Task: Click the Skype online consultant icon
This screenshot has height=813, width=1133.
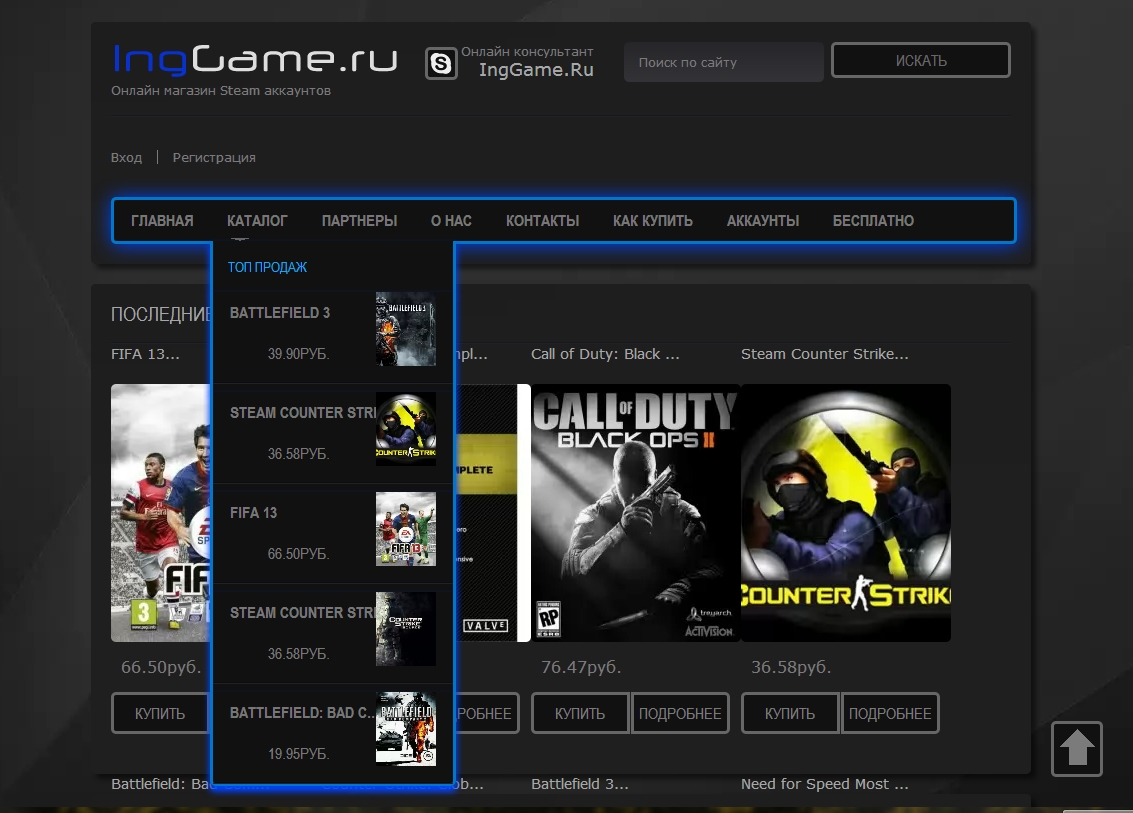Action: coord(441,63)
